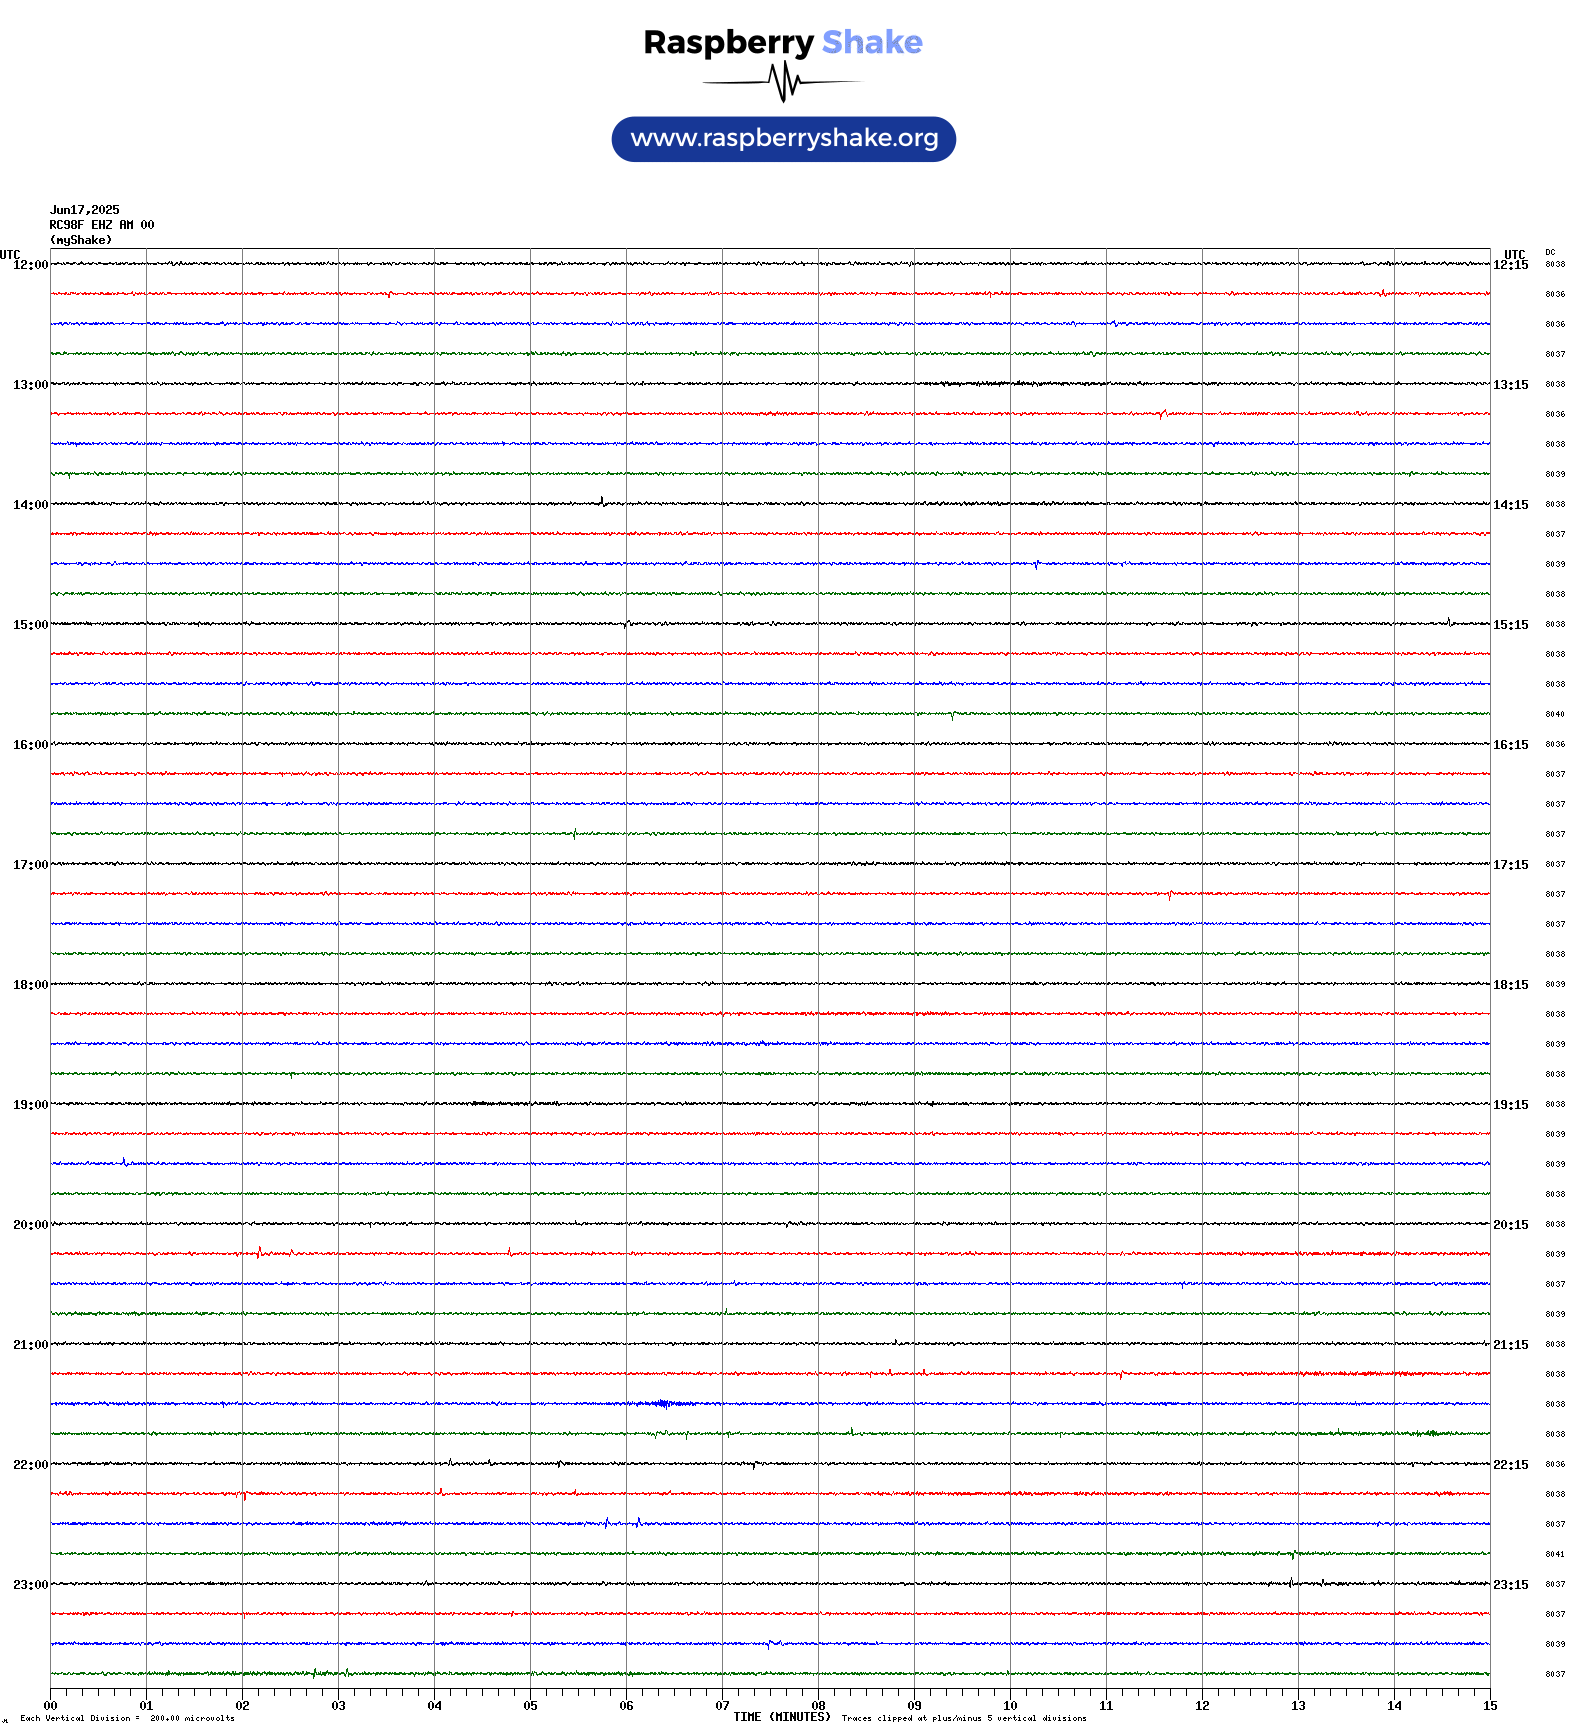This screenshot has height=1732, width=1570.
Task: Click minute tick label 09 on bottom axis
Action: 914,1706
